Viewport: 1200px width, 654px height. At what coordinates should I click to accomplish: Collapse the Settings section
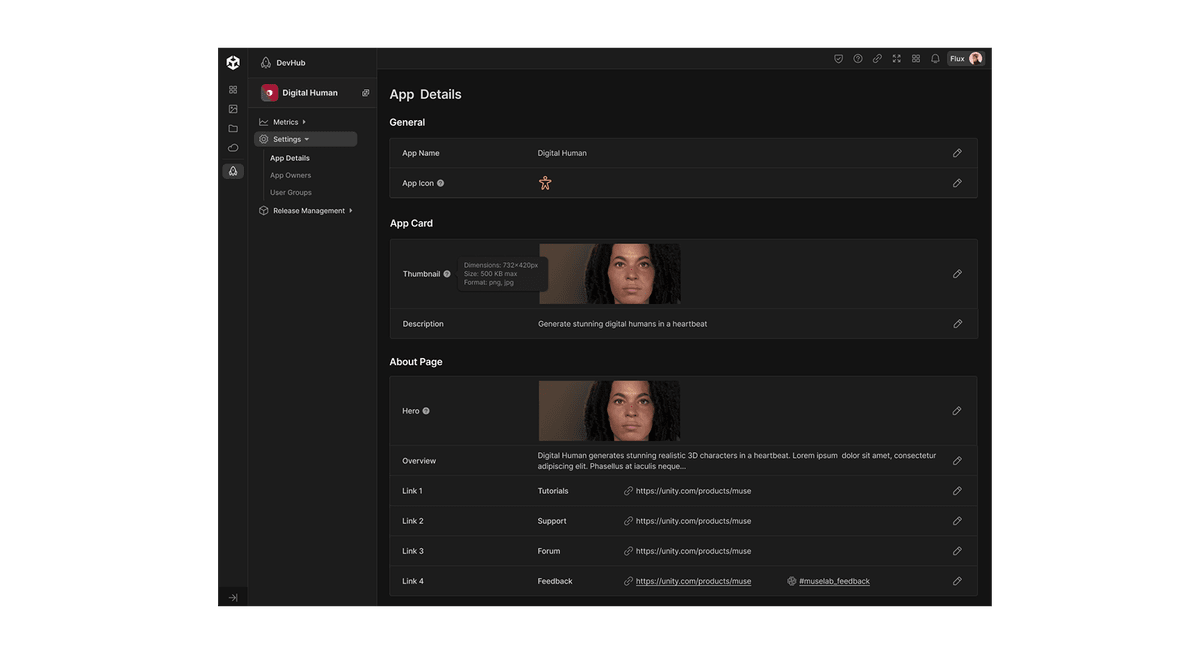(291, 139)
